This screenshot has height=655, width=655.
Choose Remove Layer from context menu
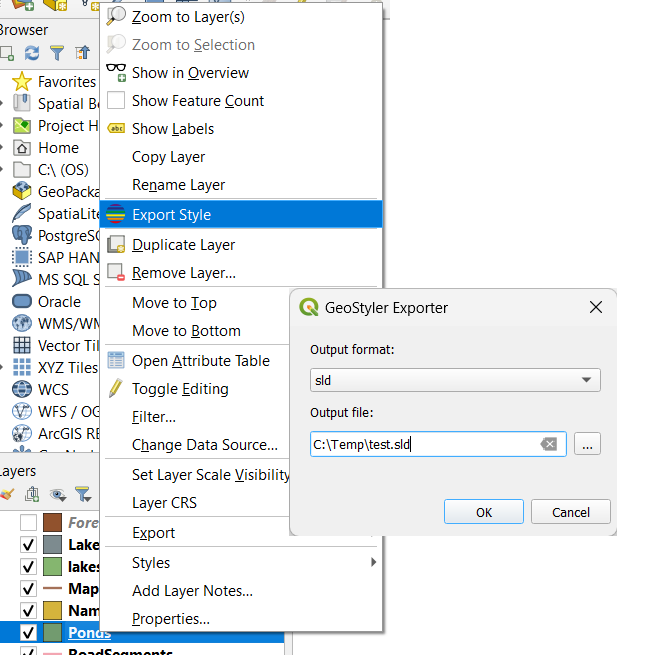pos(184,273)
